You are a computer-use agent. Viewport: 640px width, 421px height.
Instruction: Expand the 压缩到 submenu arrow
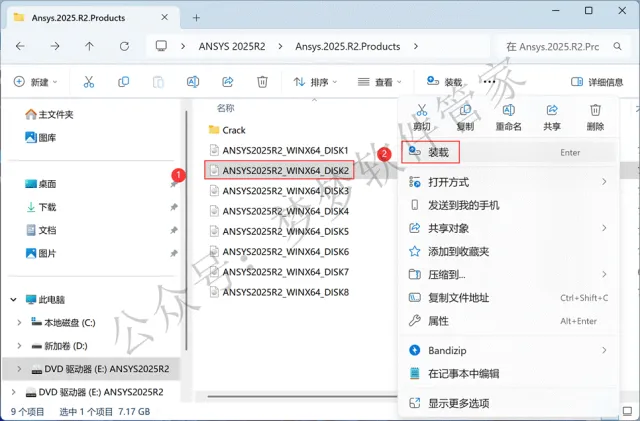coord(604,274)
